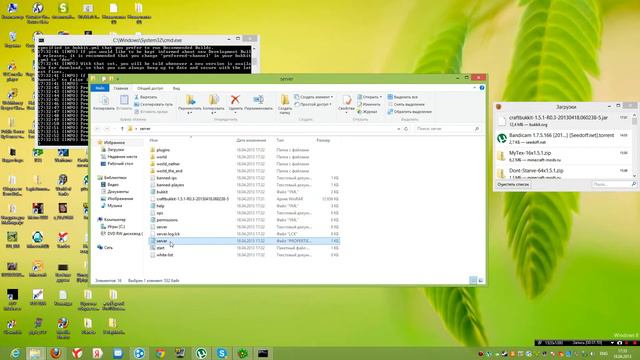Open the Создать элемент dropdown
The width and height of the screenshot is (640, 360).
[x=313, y=97]
